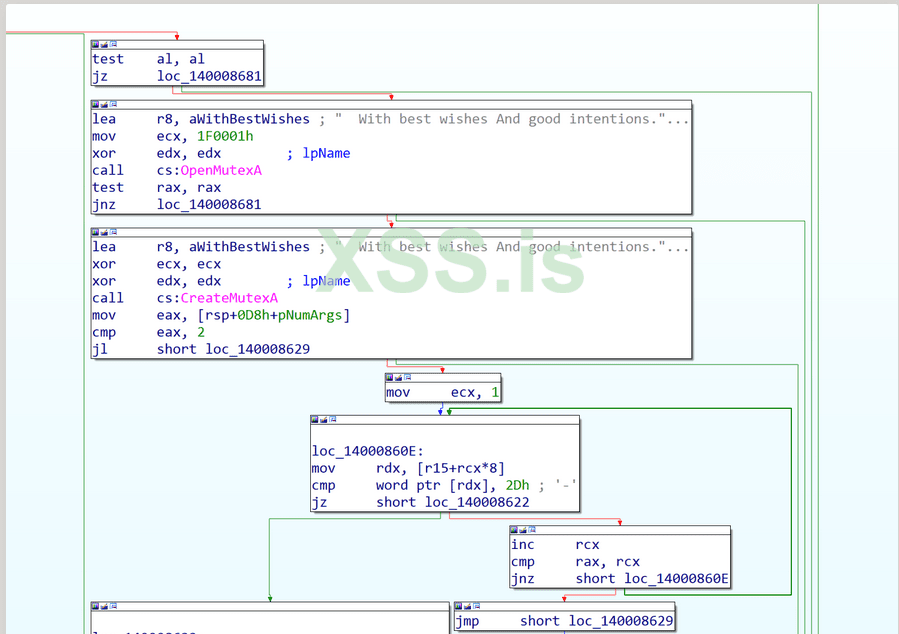This screenshot has width=899, height=634.
Task: Select aWithBestWishes in the OpenMutexA node
Action: [x=249, y=119]
